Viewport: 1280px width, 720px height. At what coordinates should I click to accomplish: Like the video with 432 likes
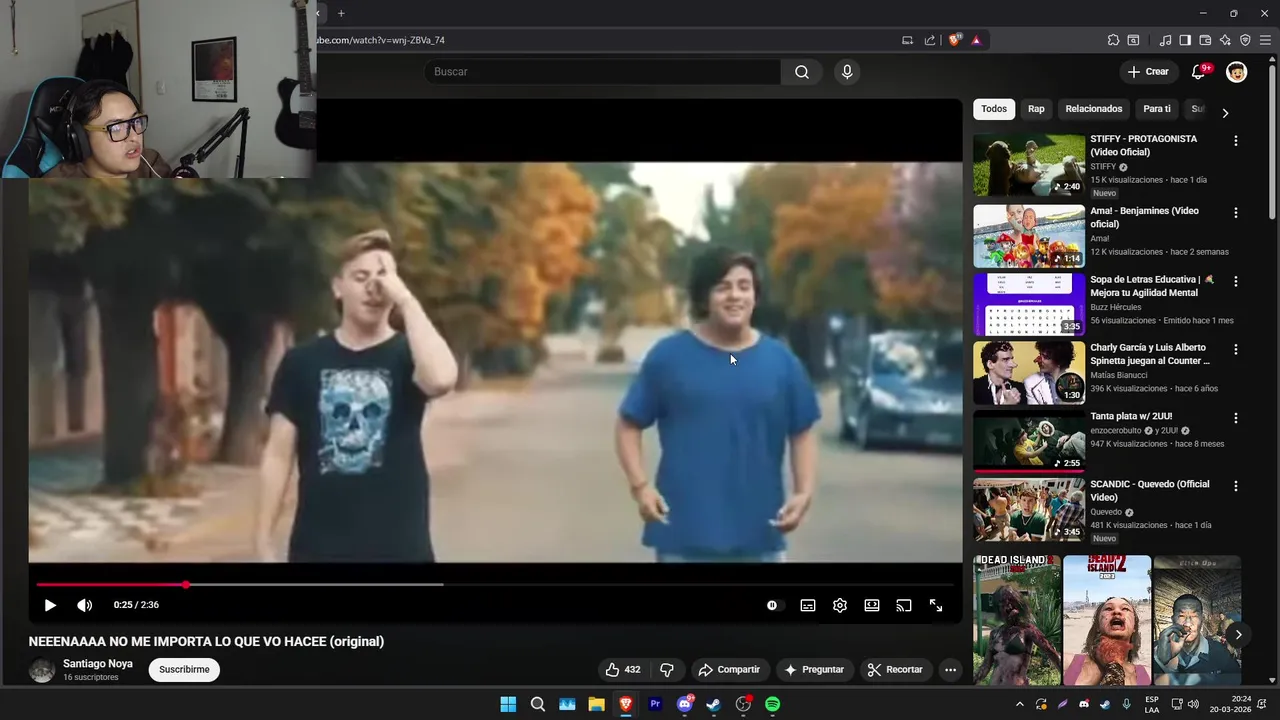(x=622, y=670)
